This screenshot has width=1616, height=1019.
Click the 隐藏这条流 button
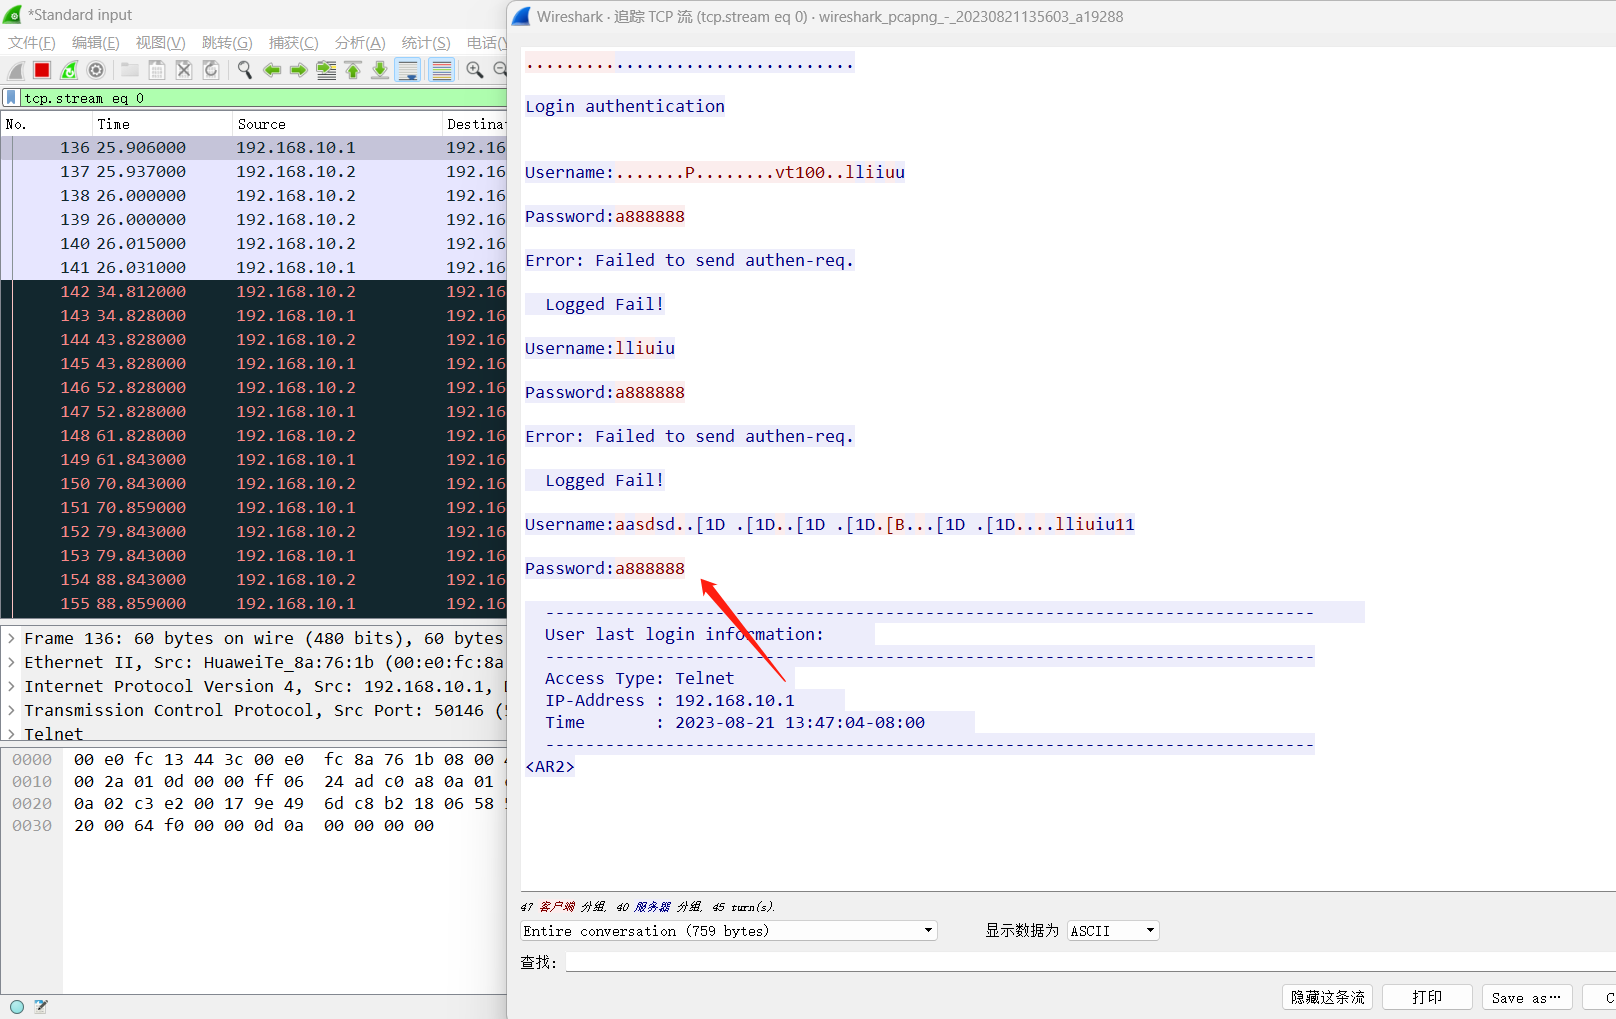(1327, 997)
